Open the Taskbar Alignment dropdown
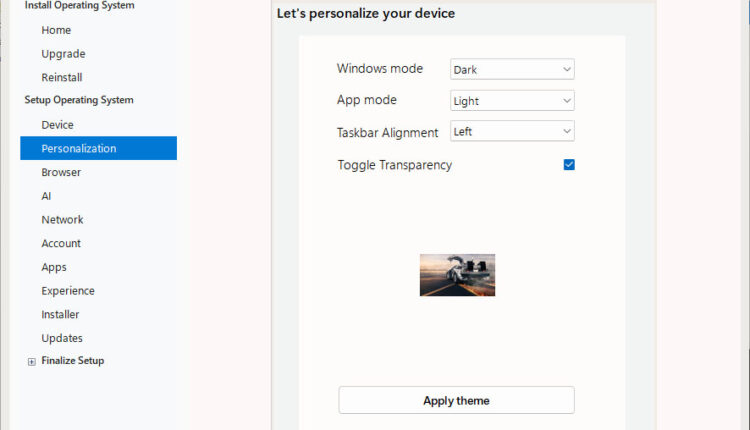Image resolution: width=750 pixels, height=430 pixels. click(x=512, y=131)
